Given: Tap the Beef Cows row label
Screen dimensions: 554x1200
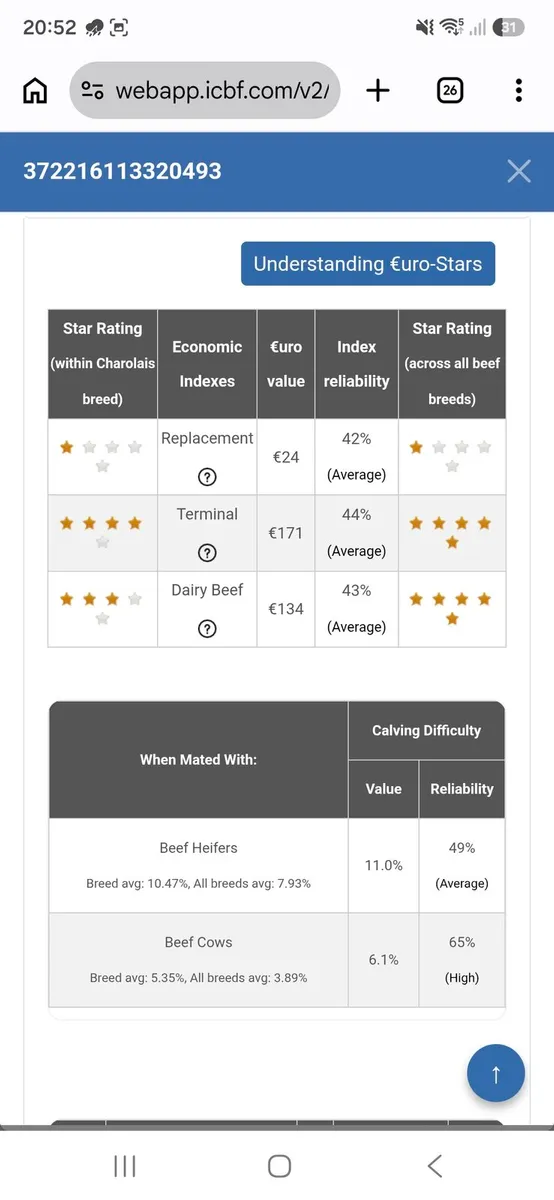Looking at the screenshot, I should click(198, 942).
